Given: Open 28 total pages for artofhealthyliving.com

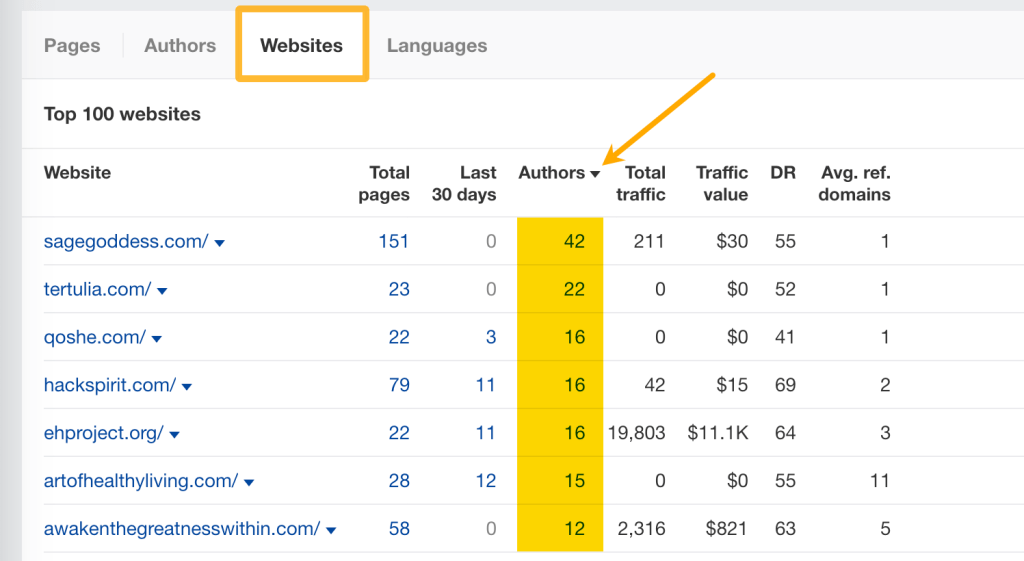Looking at the screenshot, I should coord(399,481).
